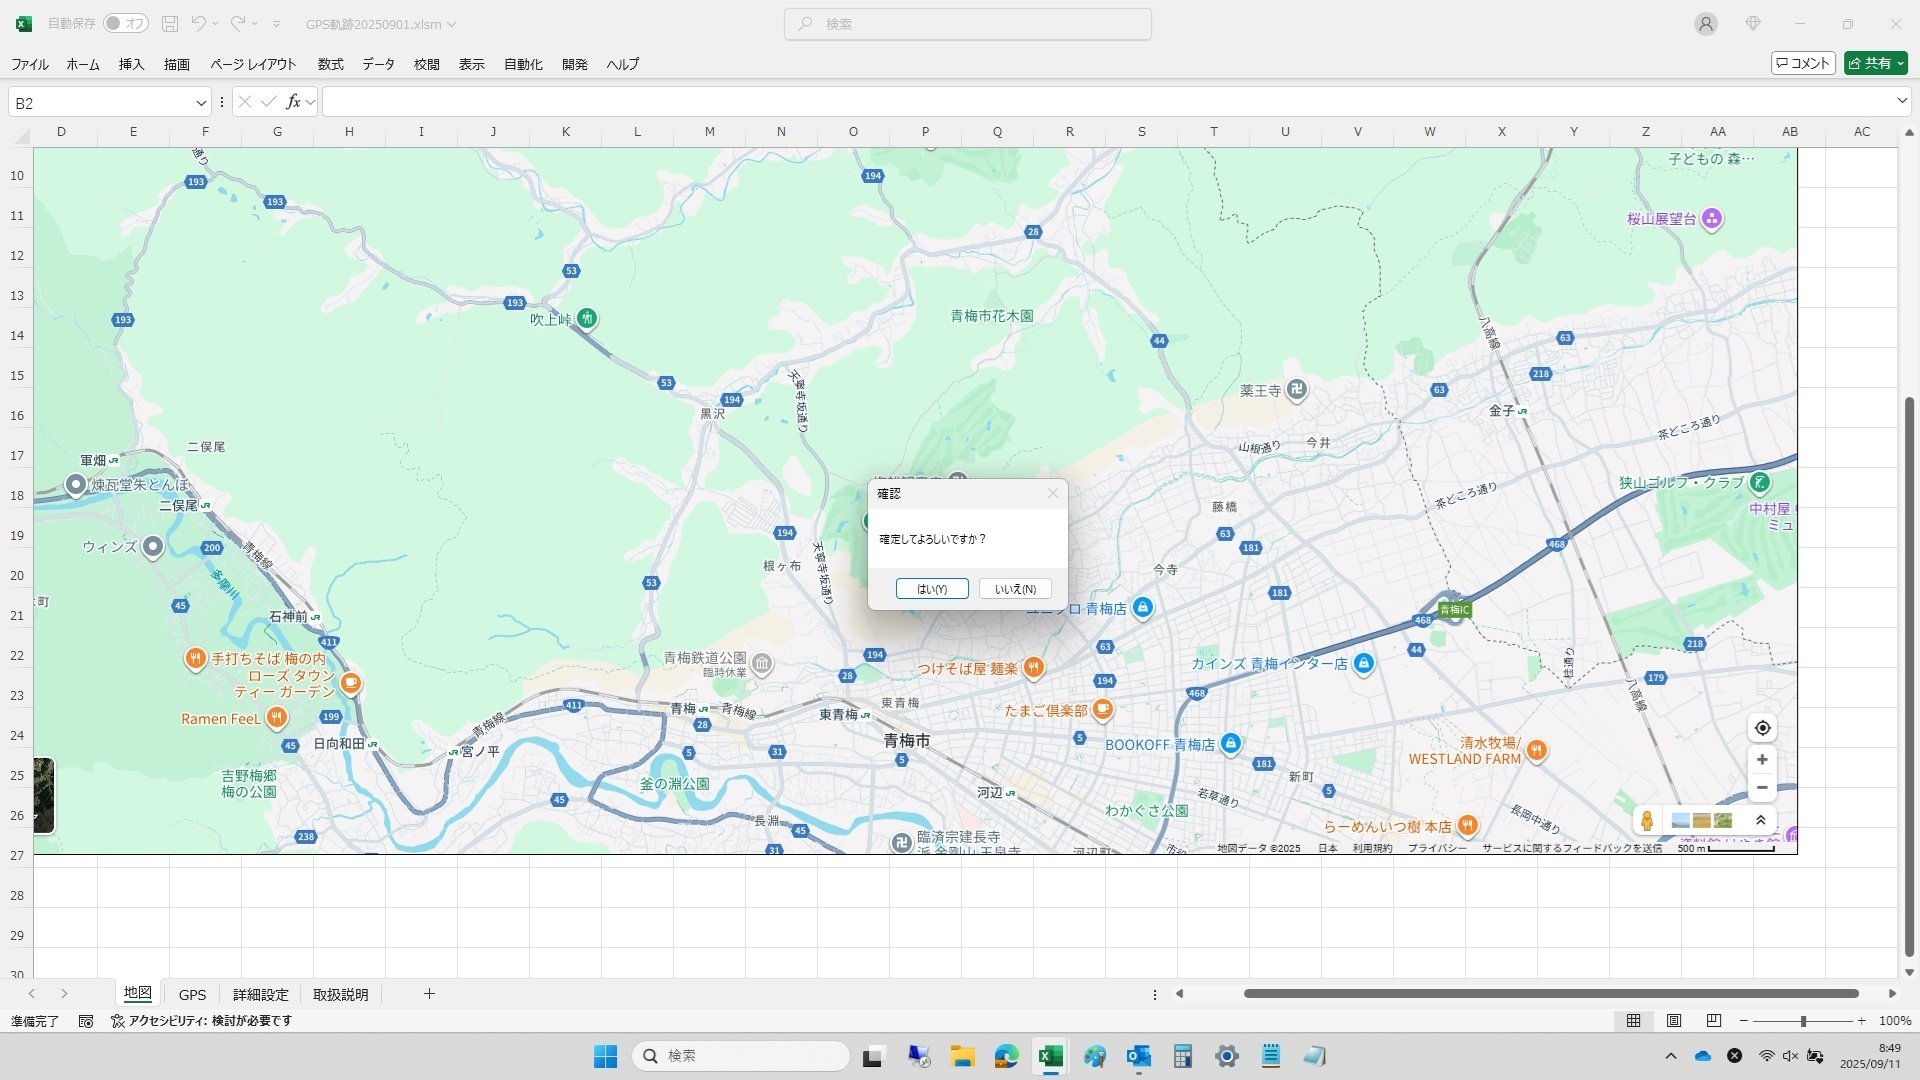The height and width of the screenshot is (1080, 1920).
Task: Confirm the dialog by clicking はい(Y)
Action: [x=931, y=589]
